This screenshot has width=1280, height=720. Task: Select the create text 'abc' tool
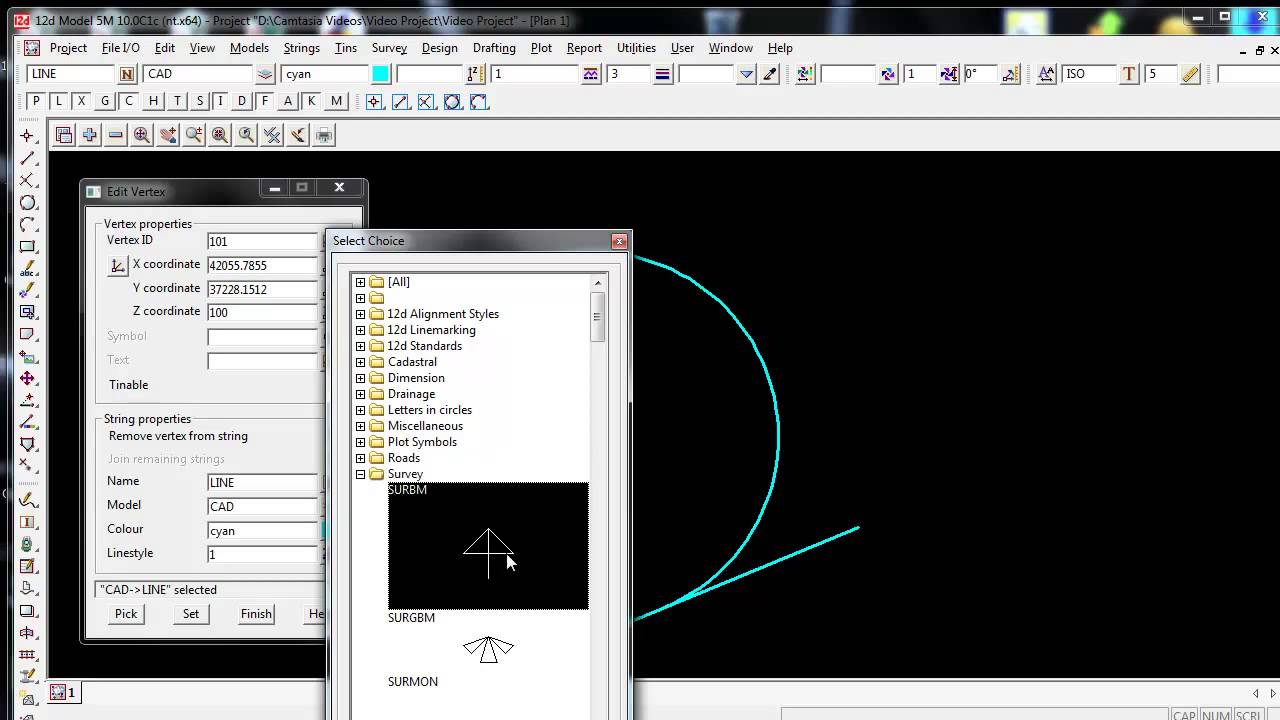click(28, 268)
